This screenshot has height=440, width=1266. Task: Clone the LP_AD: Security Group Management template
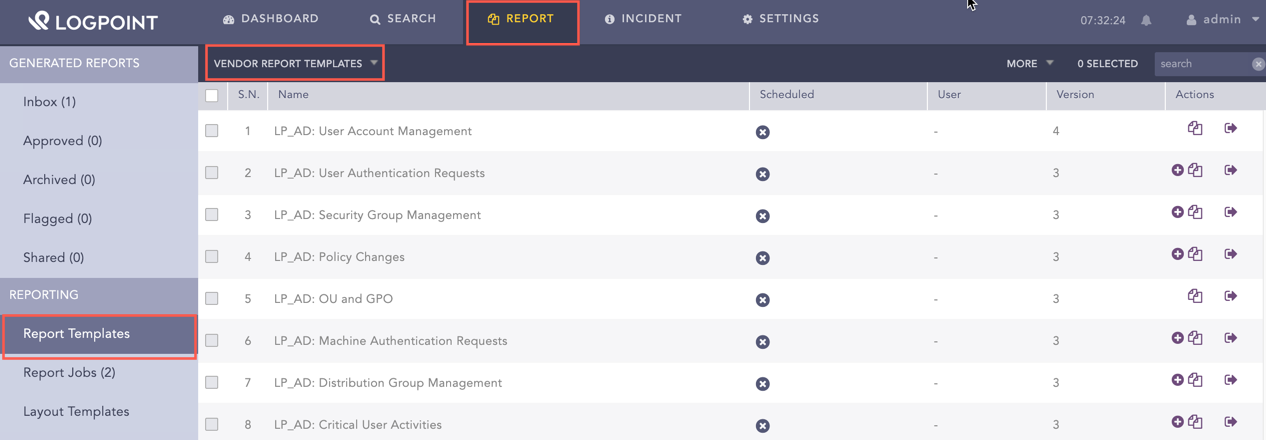1195,212
